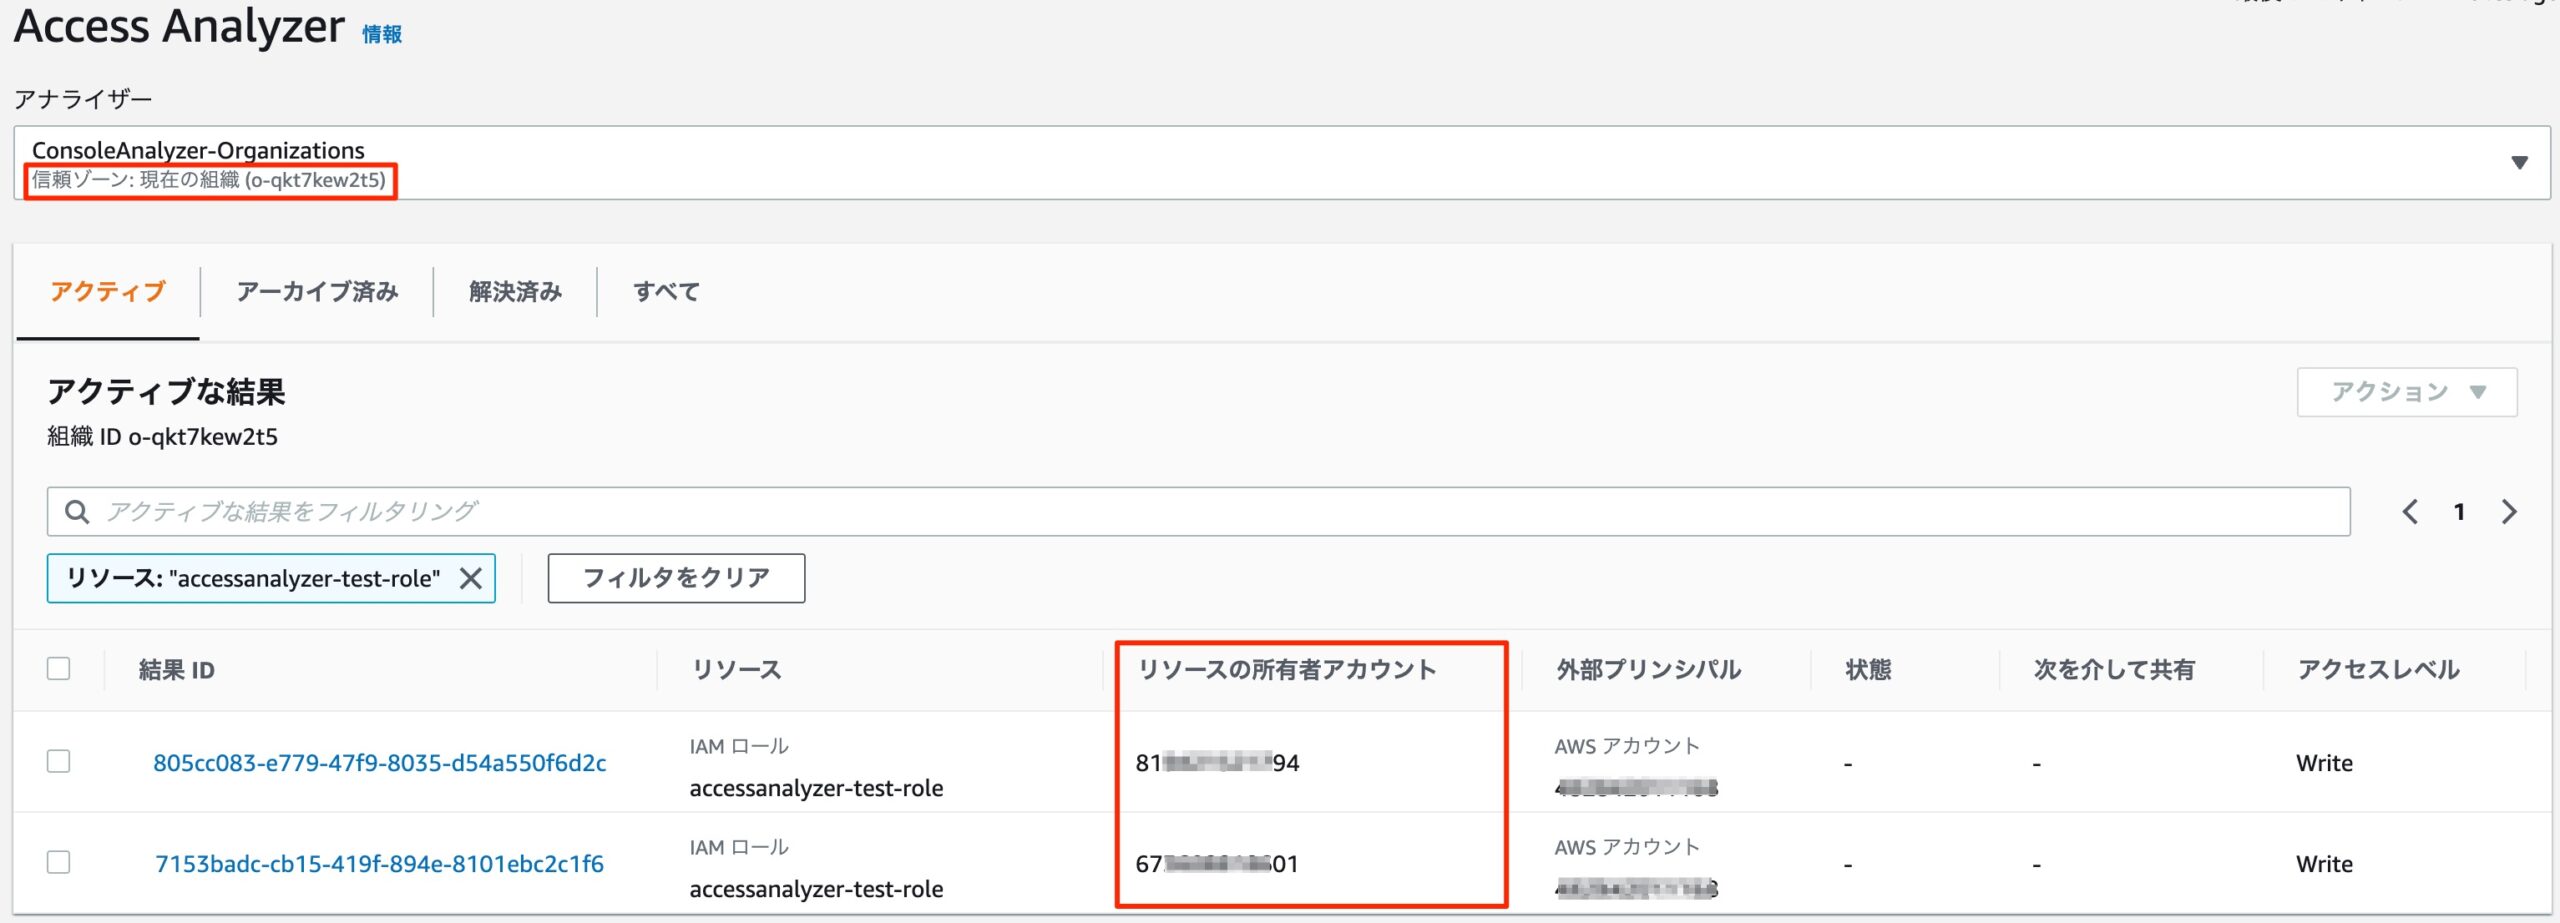Open the 解決済み tab

point(515,292)
